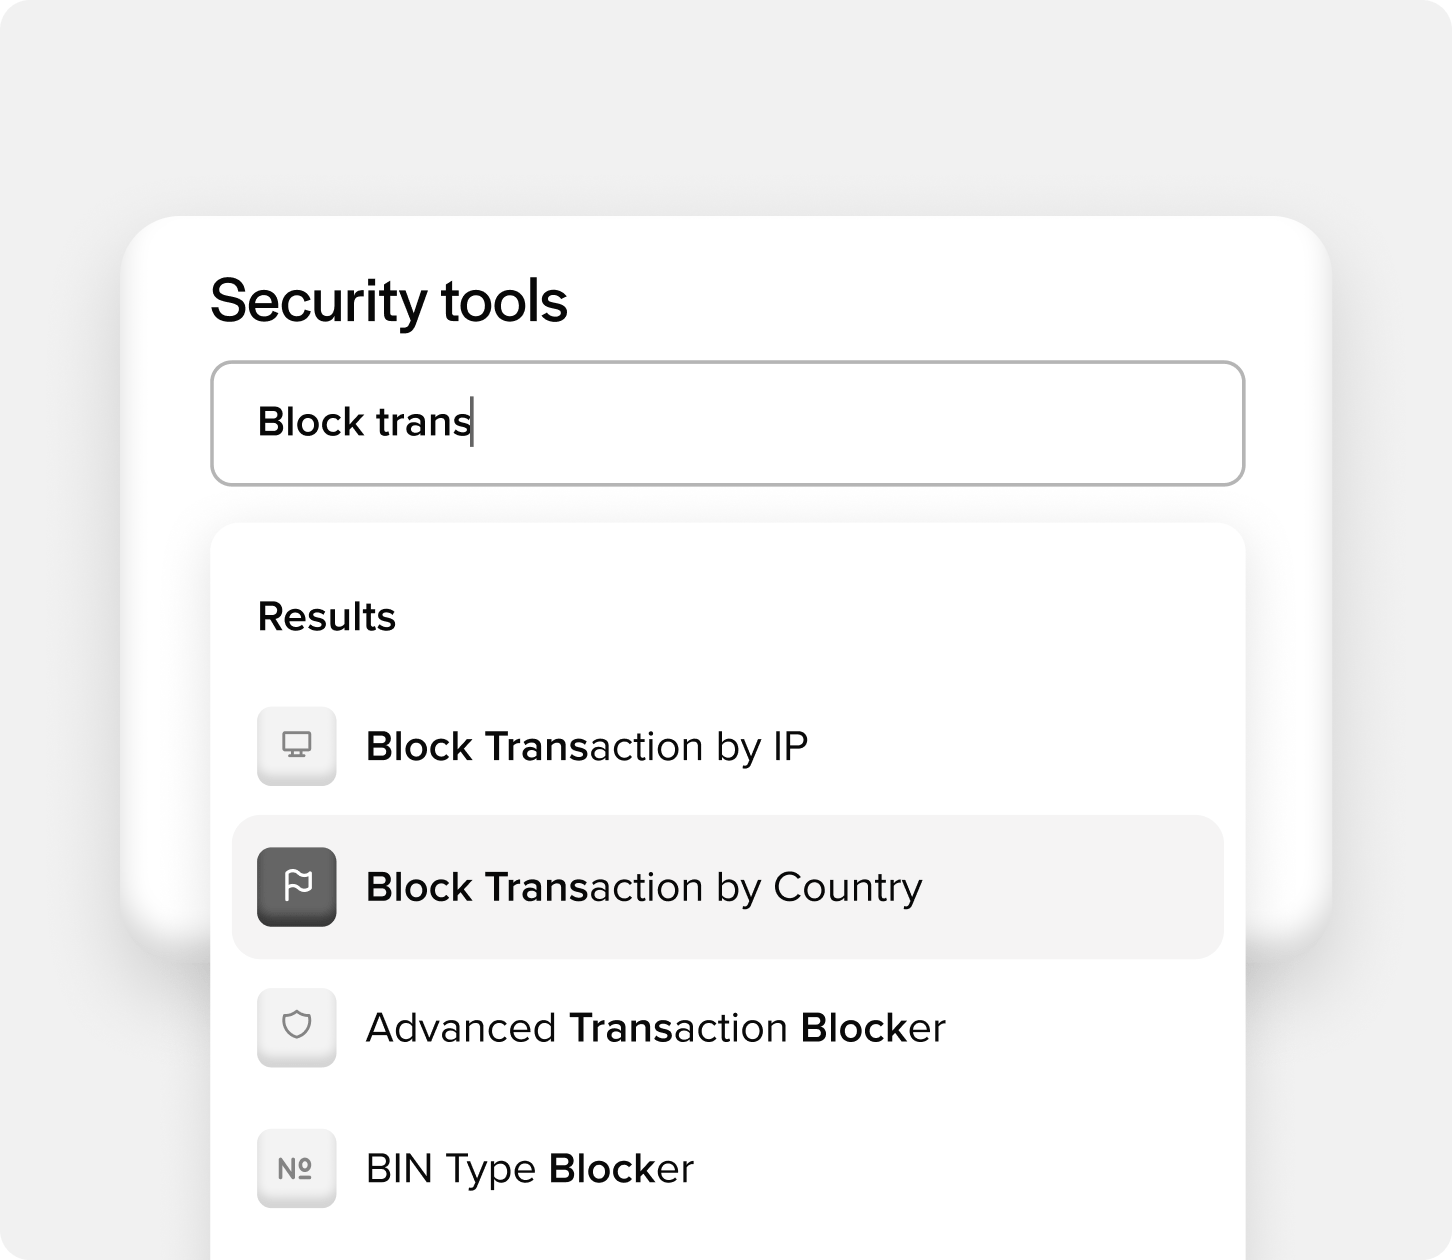
Task: Click the № icon beside BIN Type Blocker
Action: coord(296,1168)
